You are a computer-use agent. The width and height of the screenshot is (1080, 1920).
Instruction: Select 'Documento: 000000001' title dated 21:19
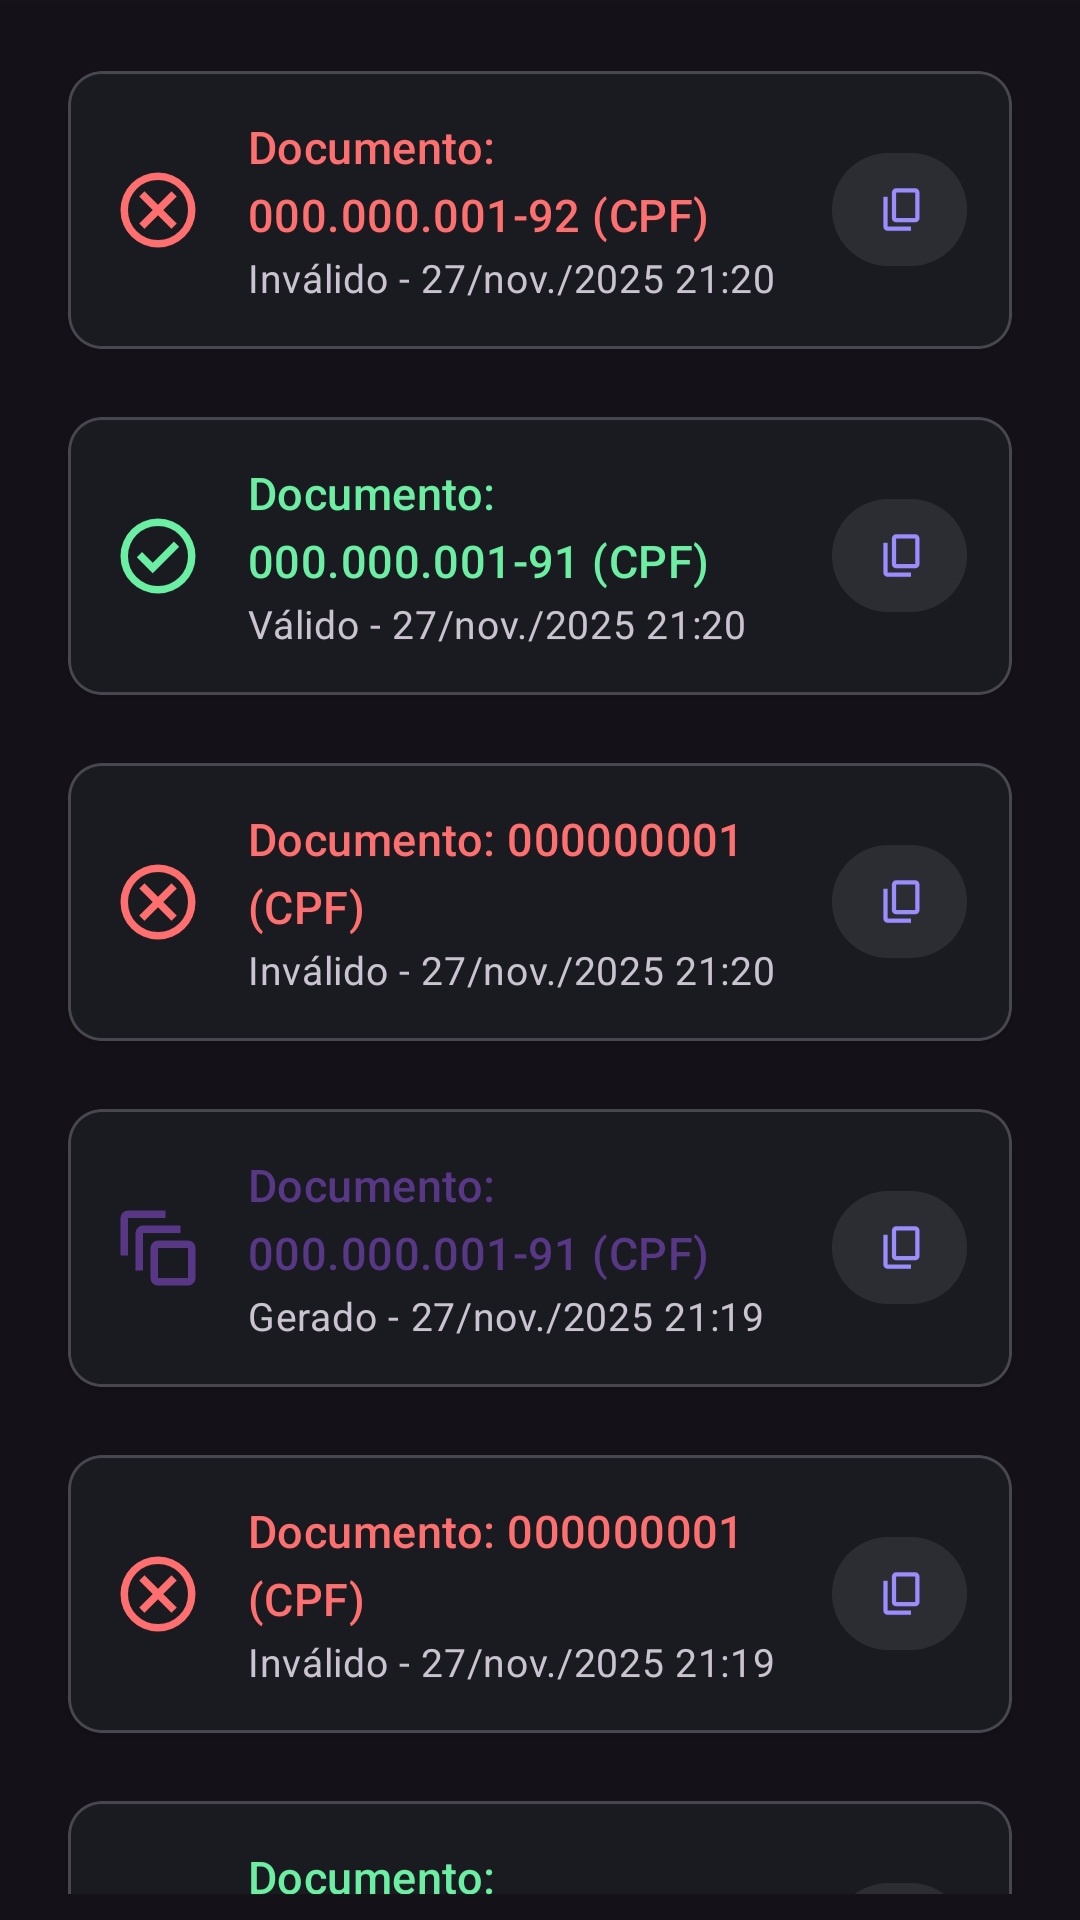494,1567
